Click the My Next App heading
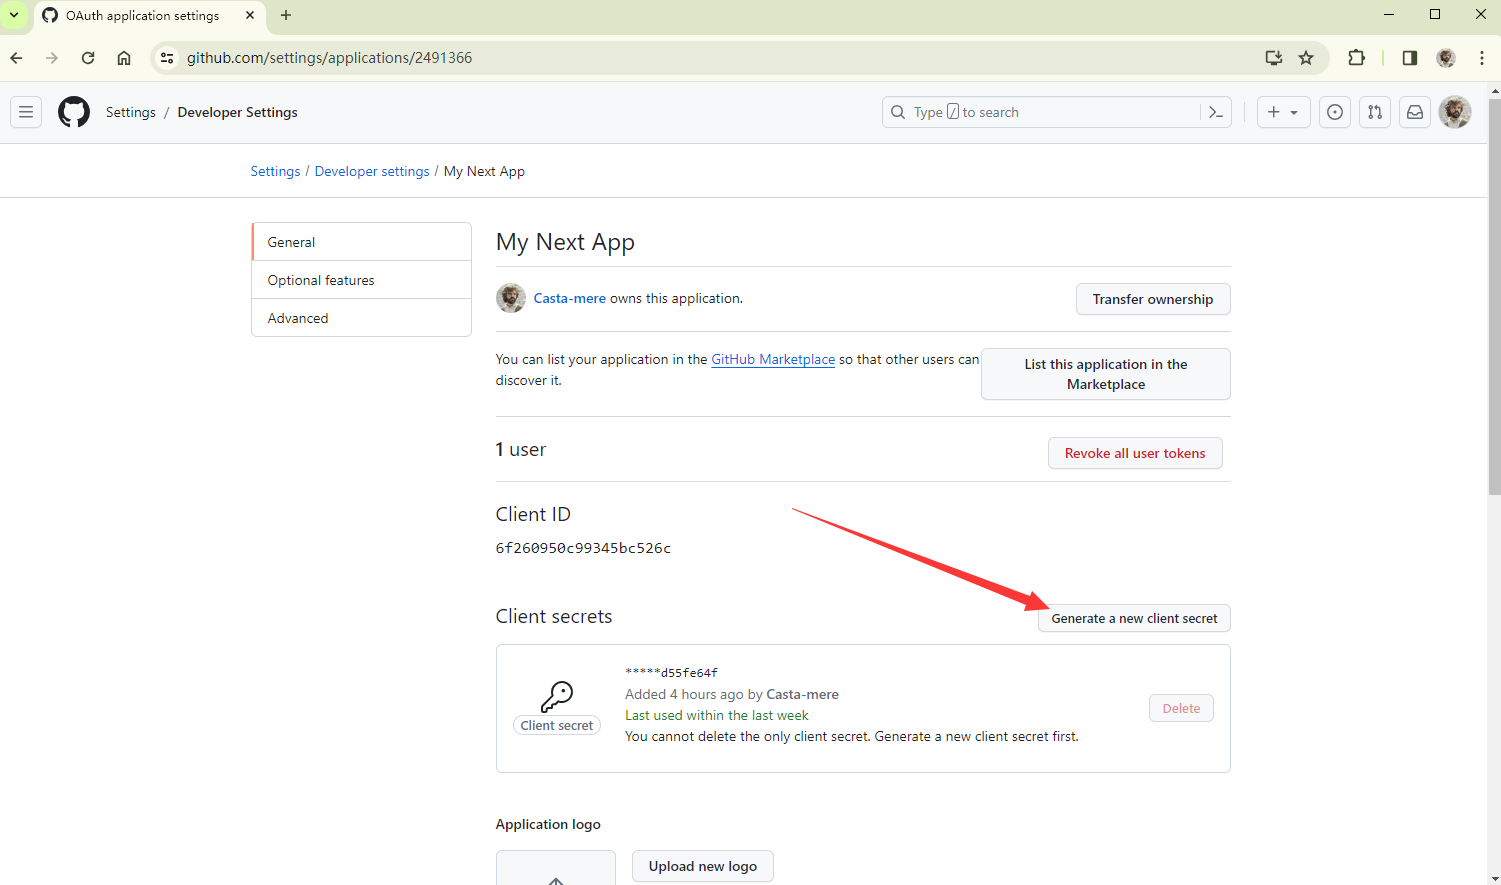The height and width of the screenshot is (885, 1501). pyautogui.click(x=565, y=242)
